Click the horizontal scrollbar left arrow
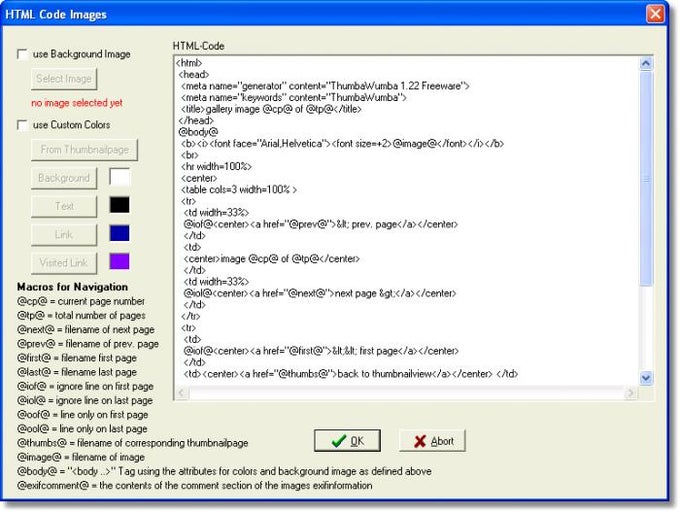This screenshot has height=512, width=680. [x=182, y=393]
